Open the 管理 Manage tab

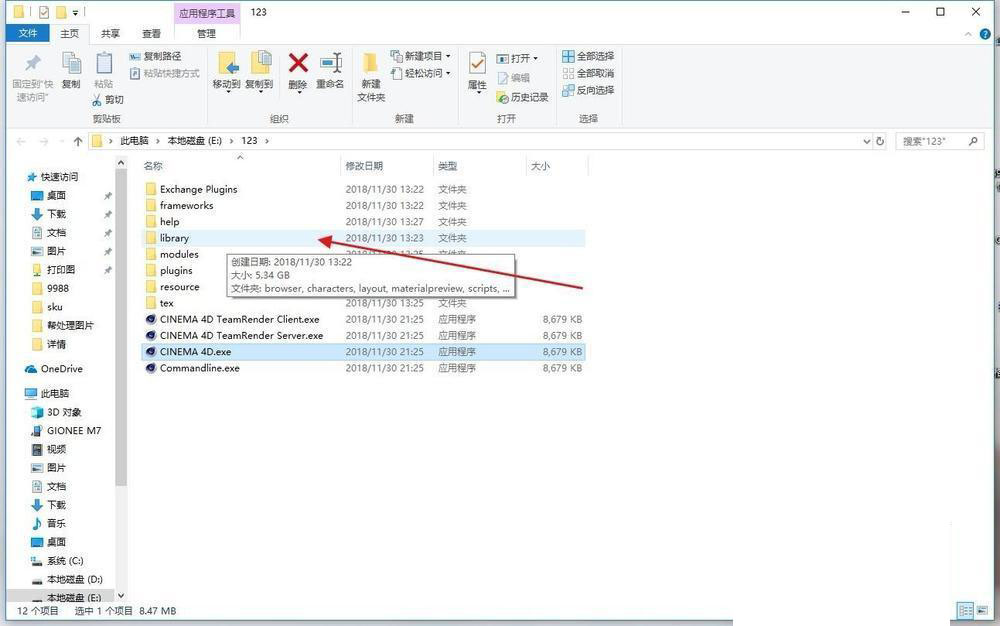click(x=206, y=33)
